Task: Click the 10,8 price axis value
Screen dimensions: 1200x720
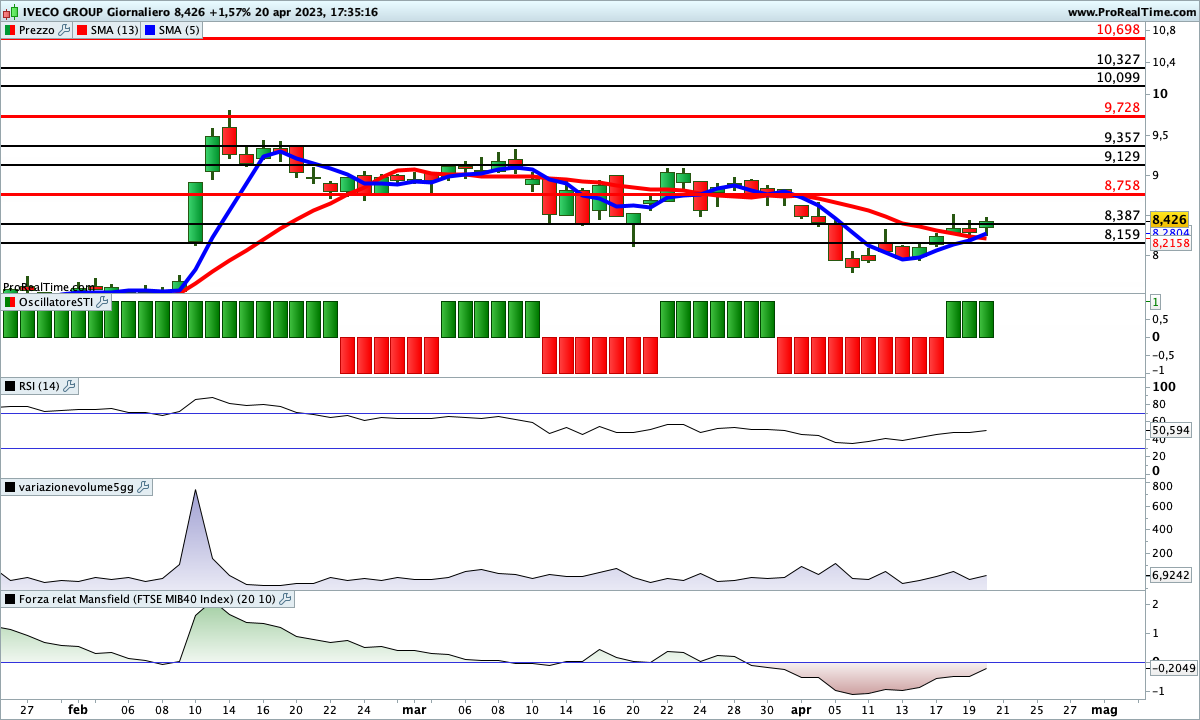Action: (x=1163, y=30)
